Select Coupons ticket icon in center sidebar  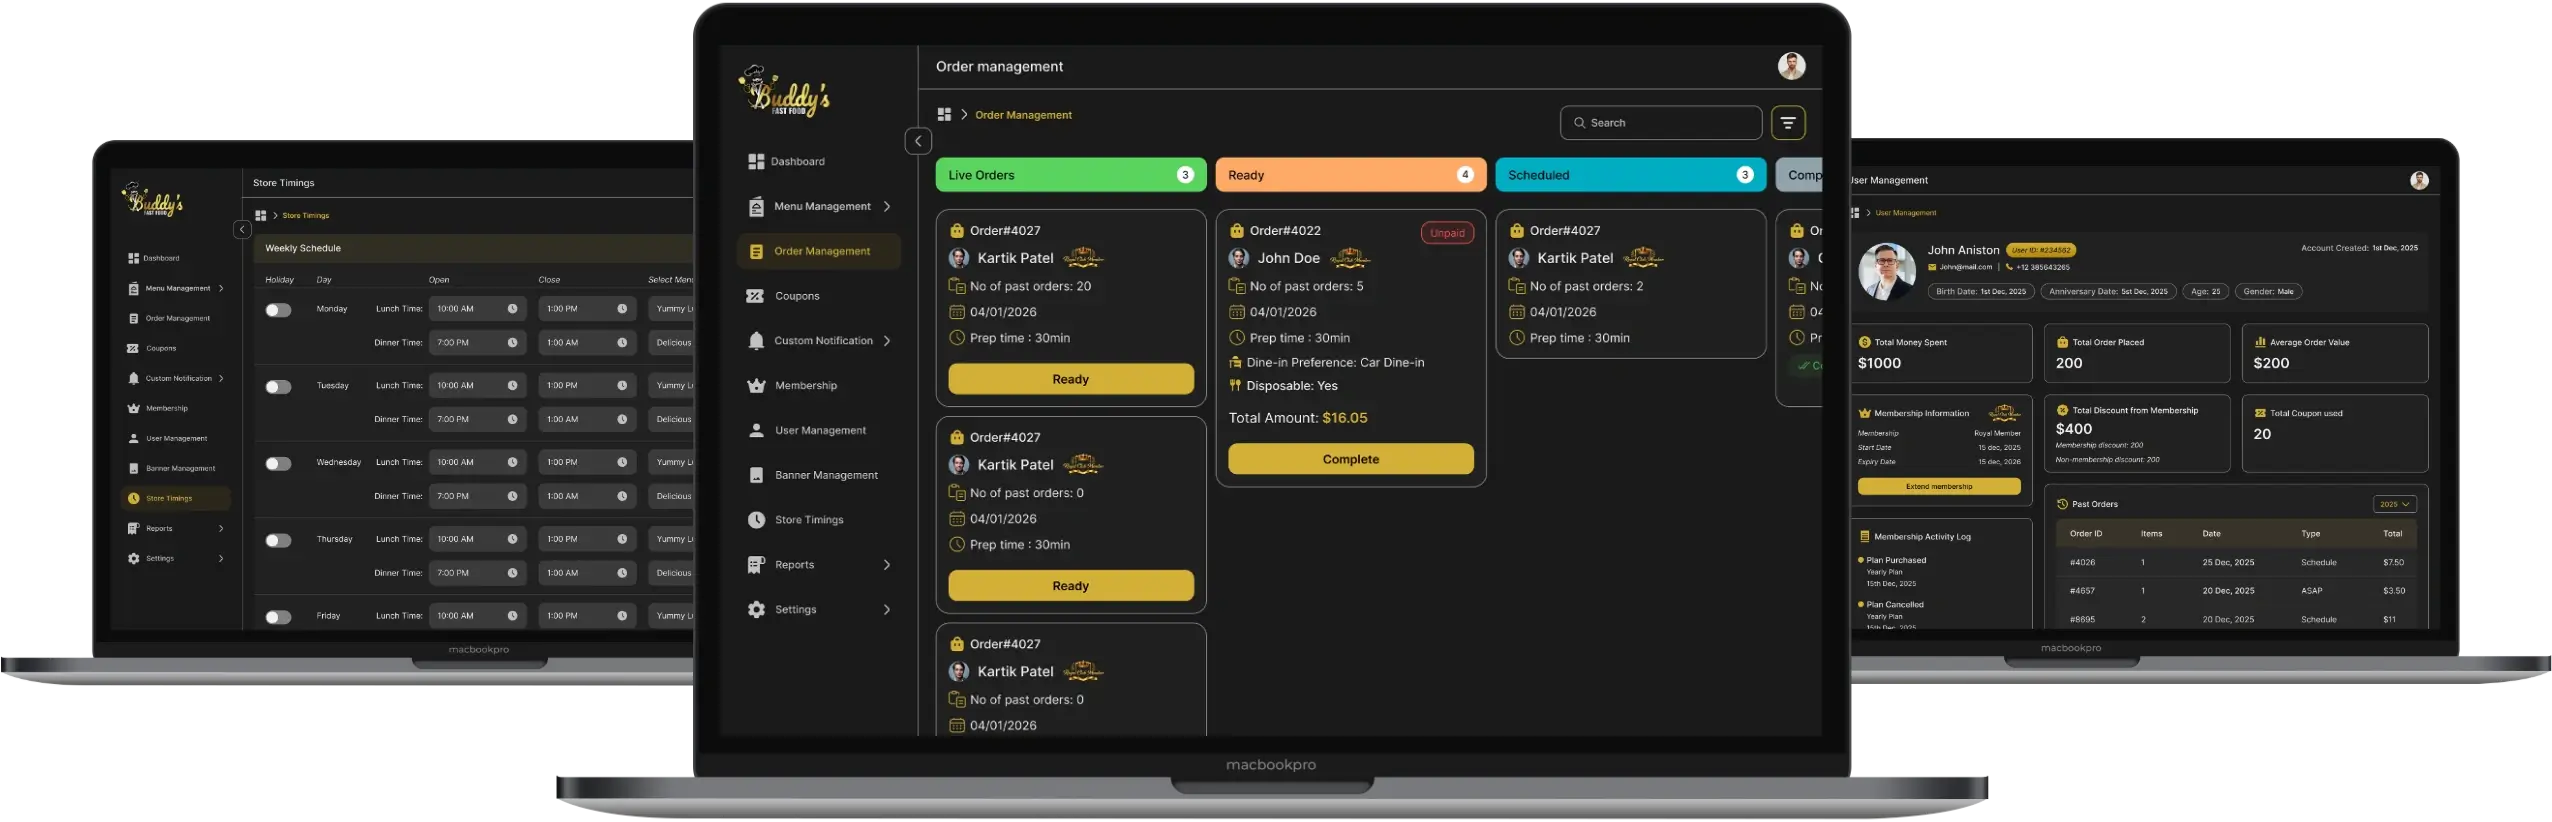[x=755, y=296]
